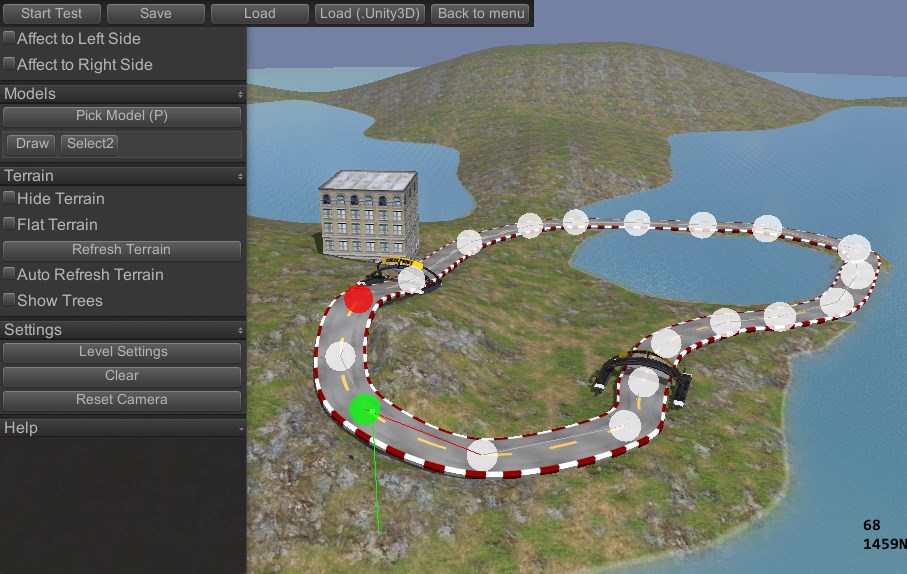This screenshot has width=907, height=574.
Task: Collapse the Terrain section header
Action: click(x=123, y=176)
